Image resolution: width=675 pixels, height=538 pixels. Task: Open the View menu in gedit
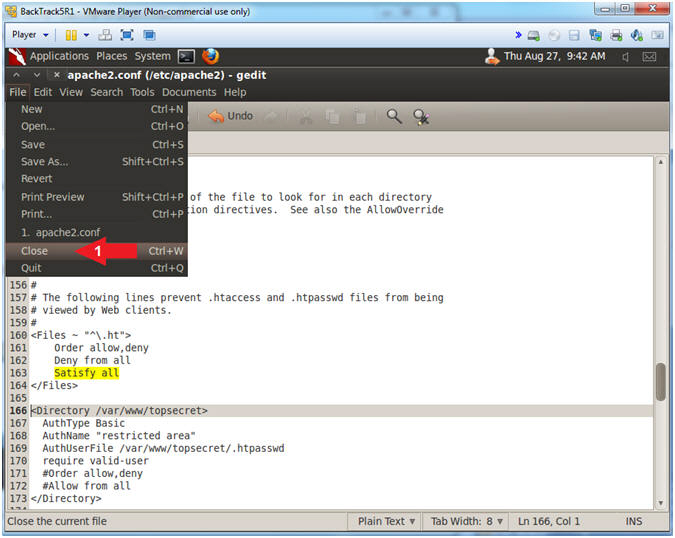[x=71, y=92]
